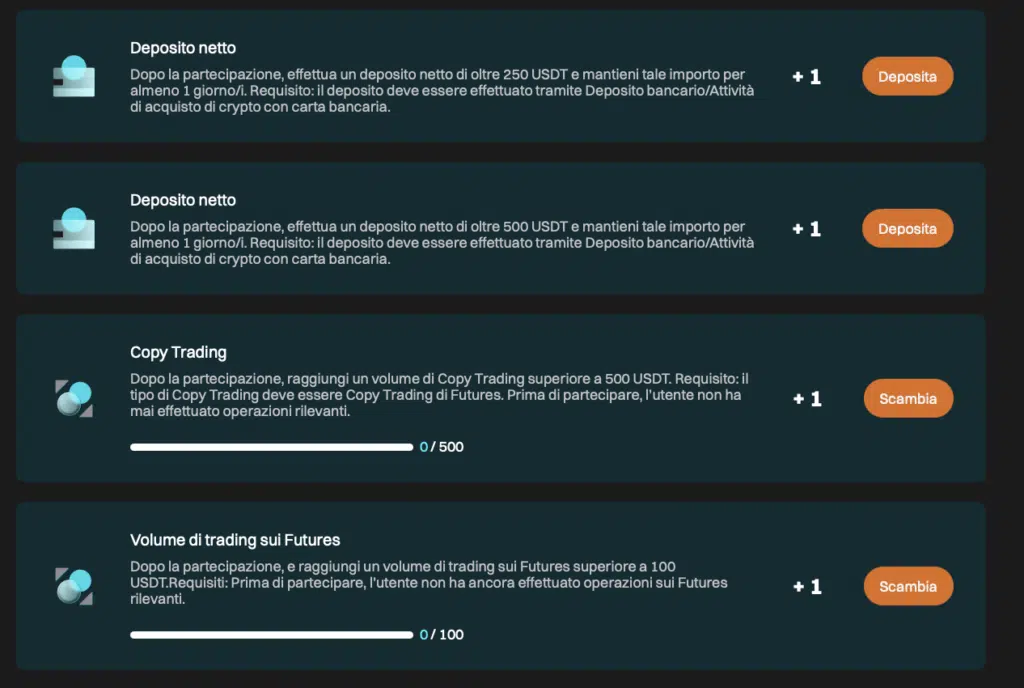
Task: Click the 0 / 100 progress counter
Action: pyautogui.click(x=441, y=634)
